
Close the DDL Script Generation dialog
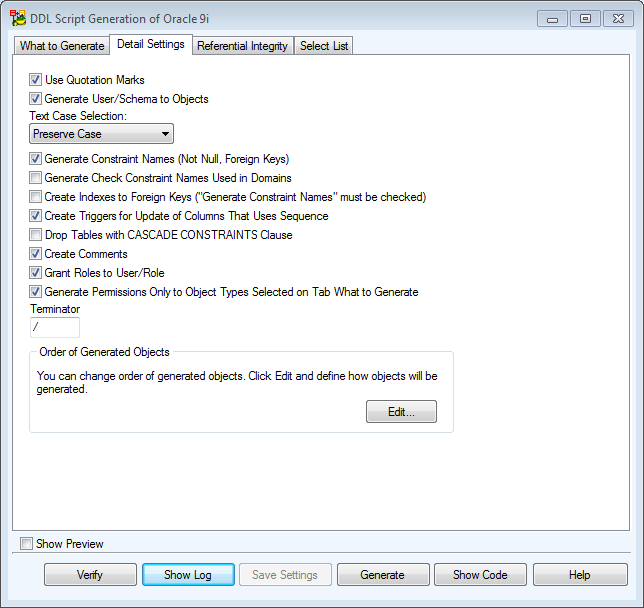point(618,19)
